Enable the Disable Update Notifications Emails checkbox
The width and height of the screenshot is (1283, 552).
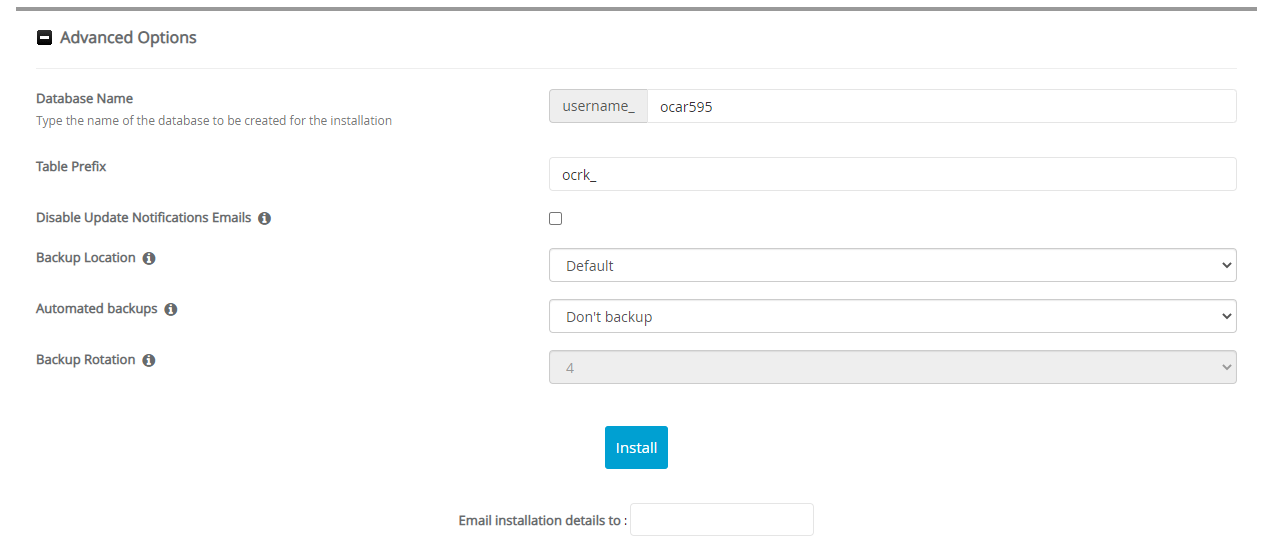pos(556,218)
